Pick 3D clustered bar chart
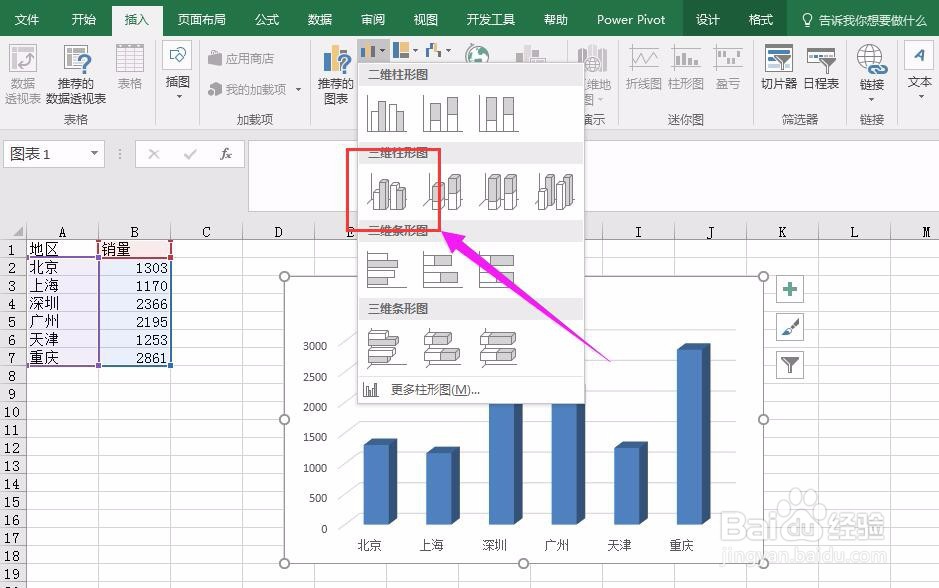 pyautogui.click(x=386, y=348)
